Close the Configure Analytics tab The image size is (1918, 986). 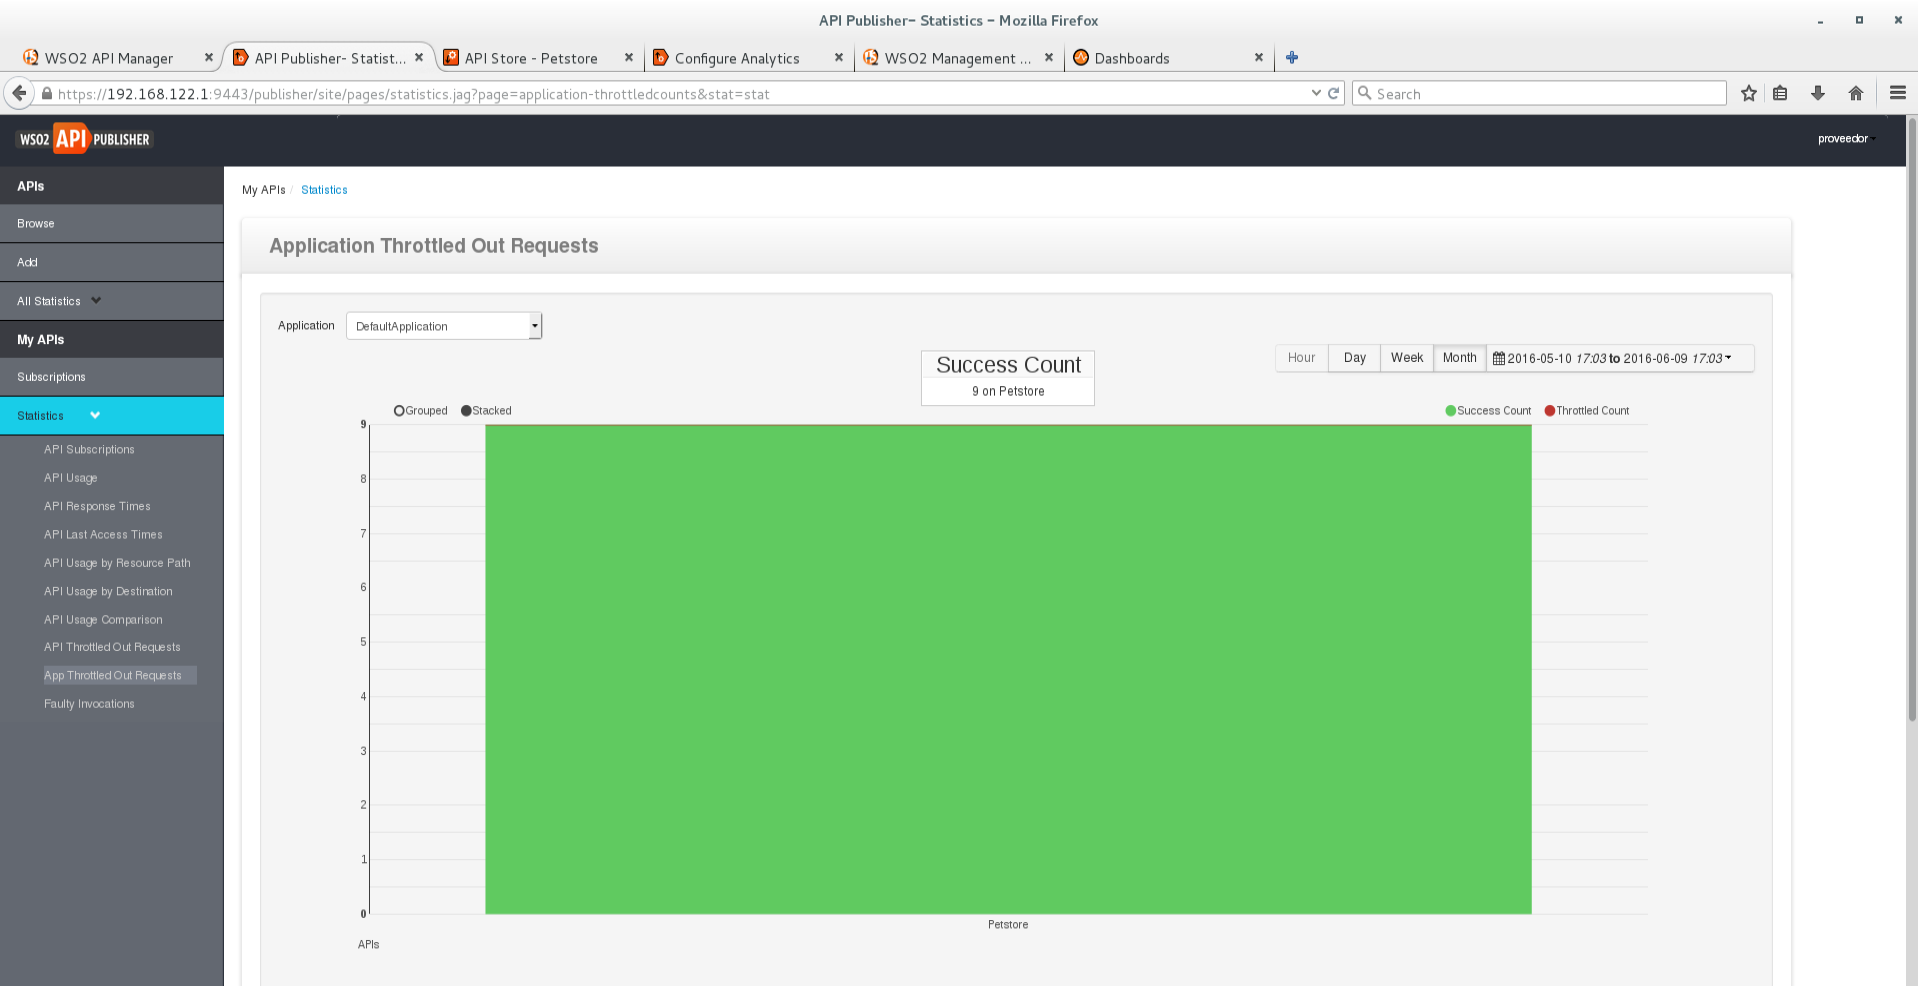[839, 58]
